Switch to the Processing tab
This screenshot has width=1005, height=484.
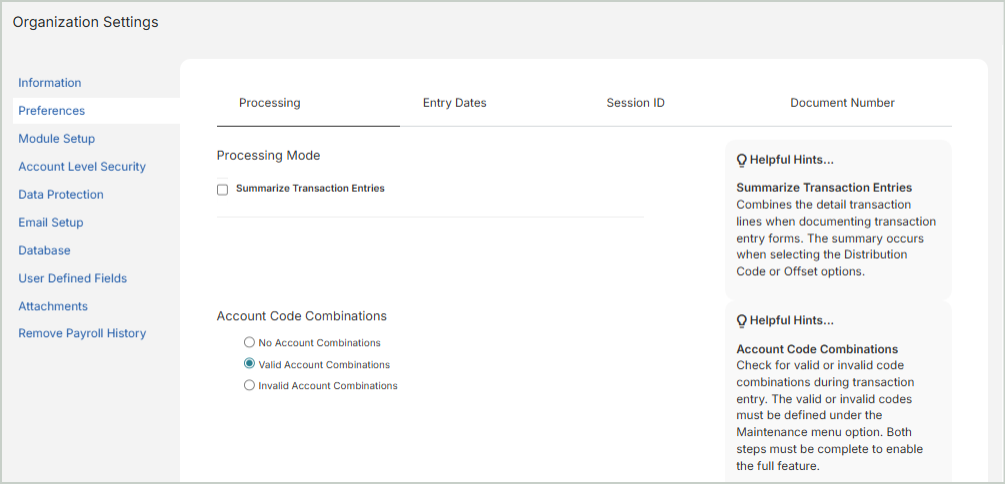270,103
